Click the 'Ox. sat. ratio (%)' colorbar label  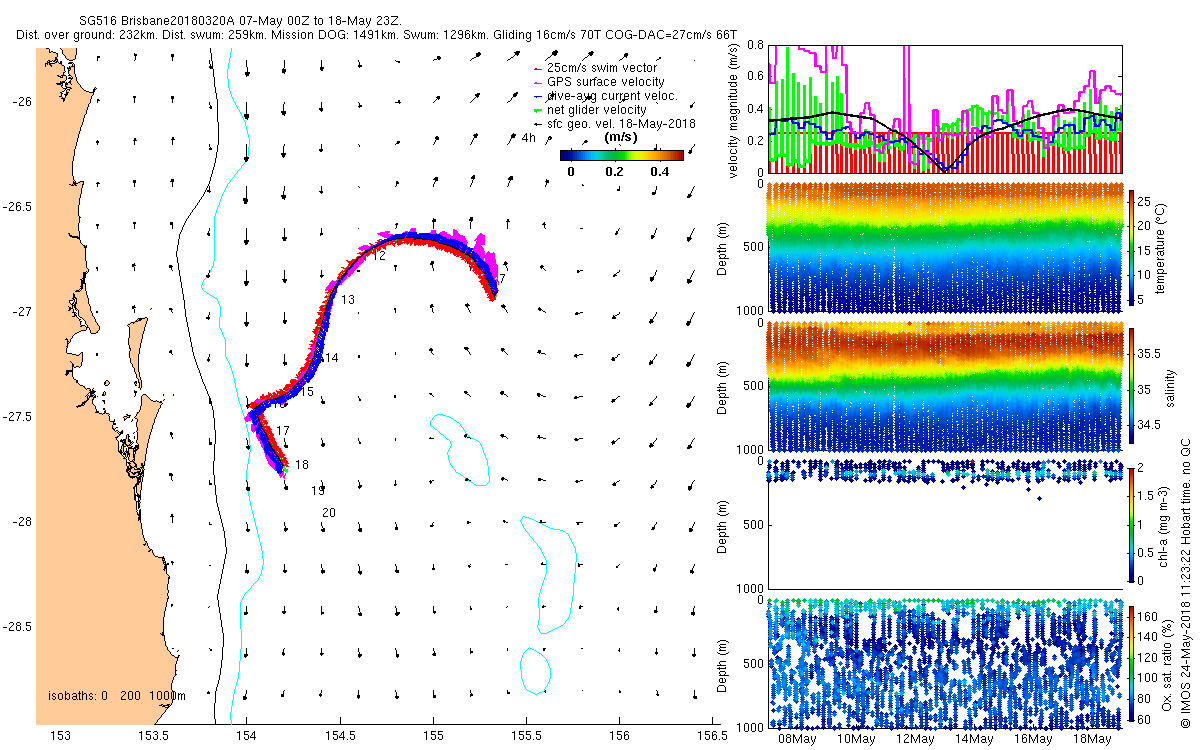coord(1168,664)
